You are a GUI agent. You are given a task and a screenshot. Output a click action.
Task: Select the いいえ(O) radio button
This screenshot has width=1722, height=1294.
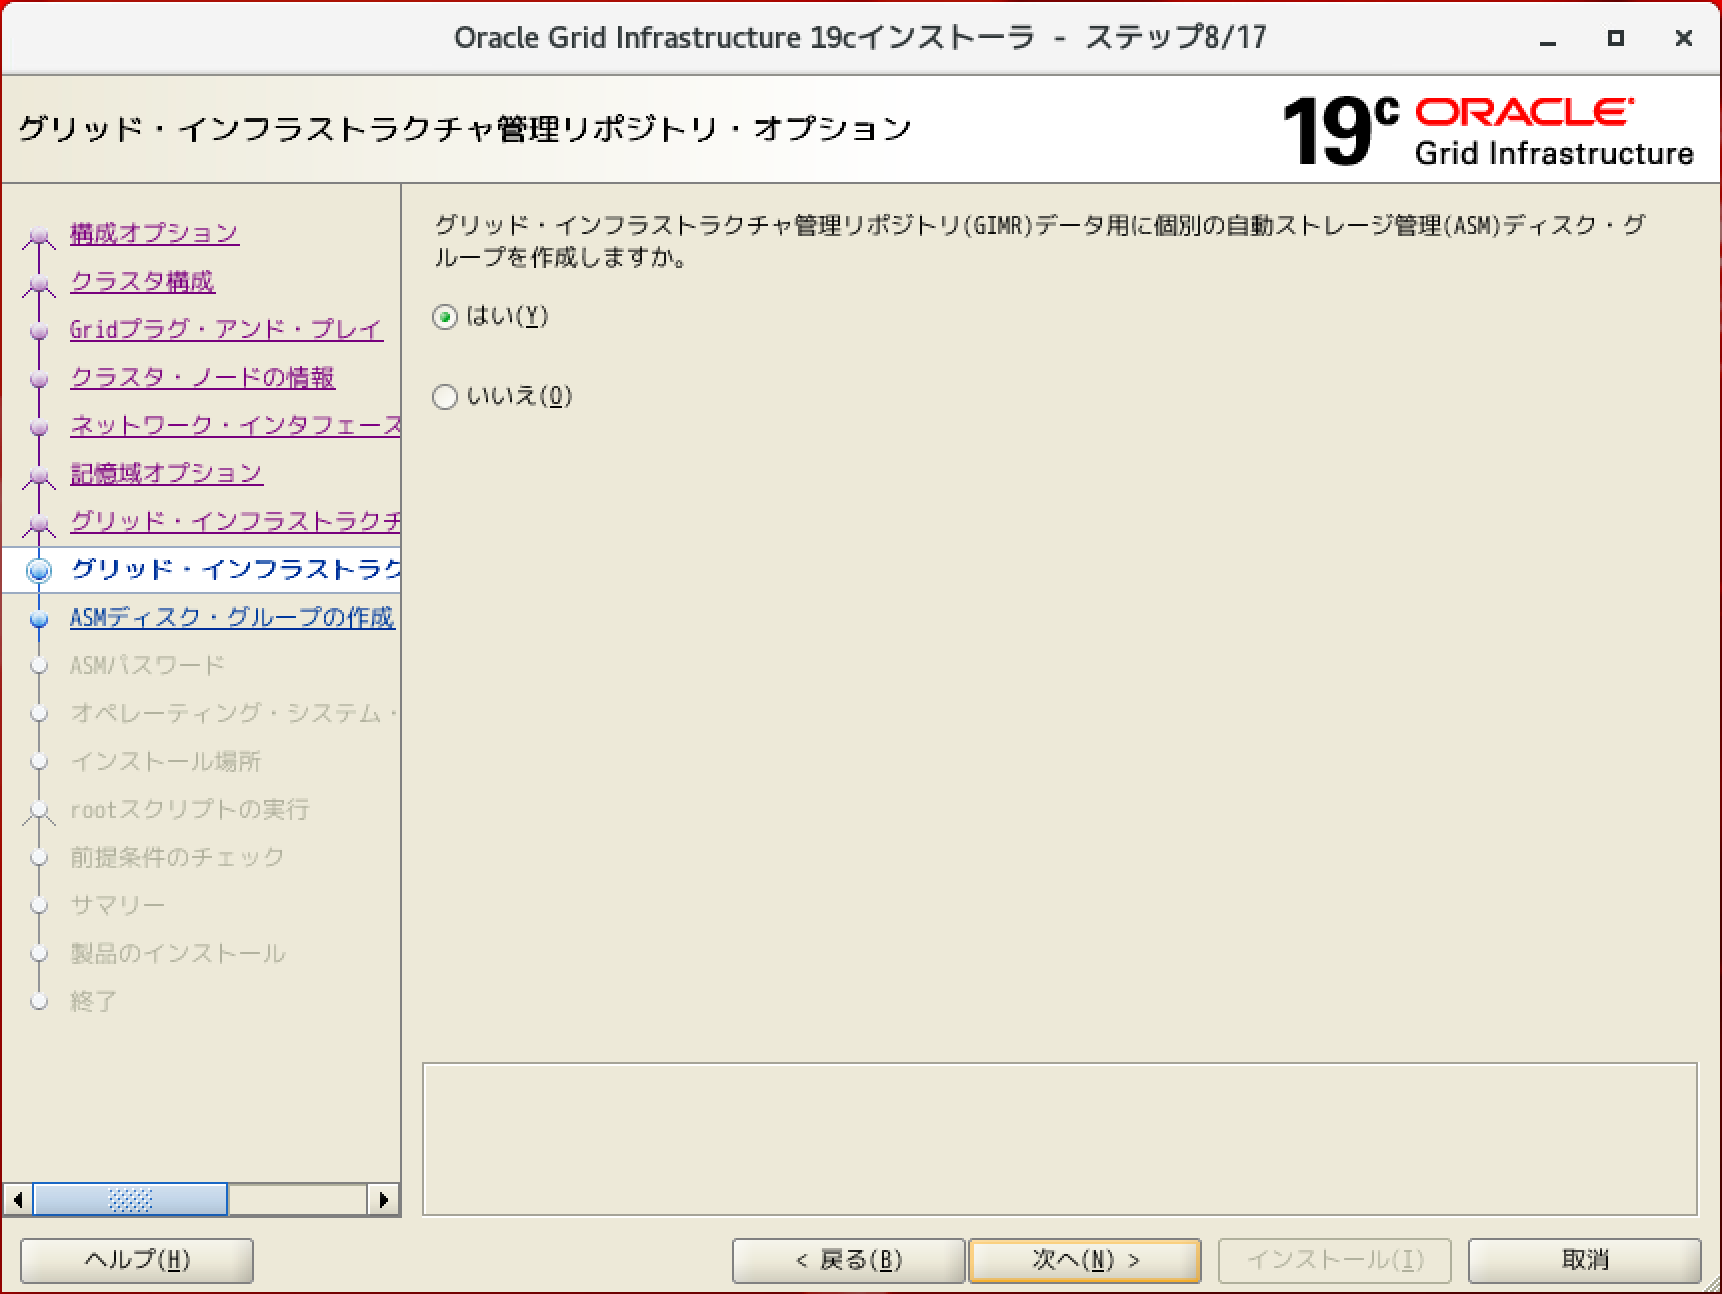point(445,397)
